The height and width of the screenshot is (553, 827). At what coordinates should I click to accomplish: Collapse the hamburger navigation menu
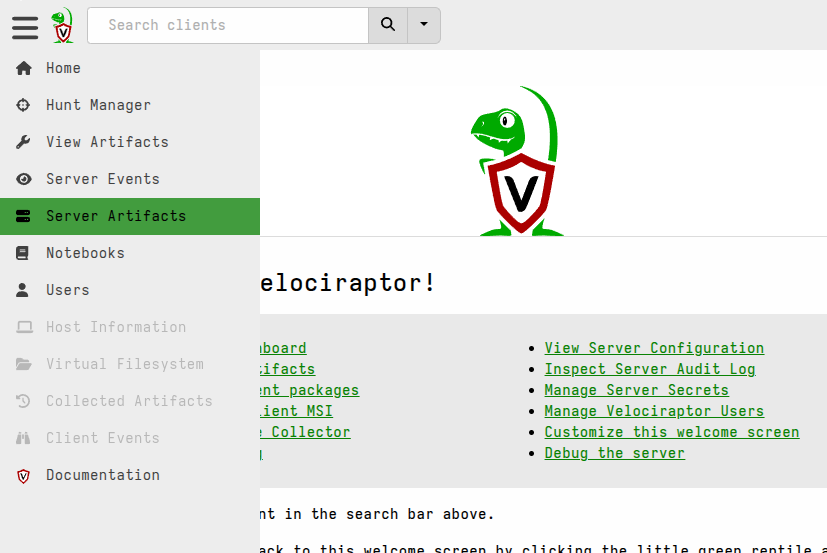point(25,26)
